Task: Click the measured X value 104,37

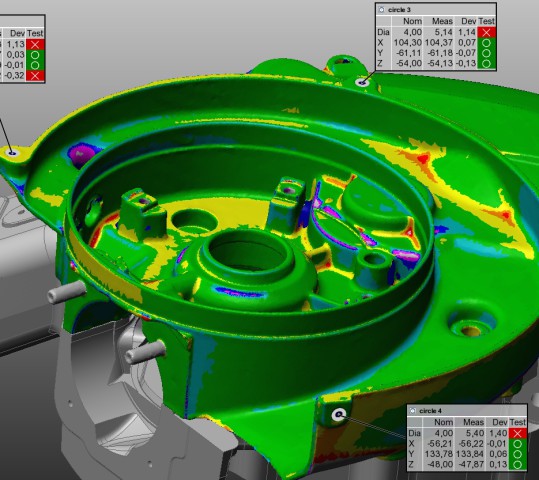Action: click(439, 43)
